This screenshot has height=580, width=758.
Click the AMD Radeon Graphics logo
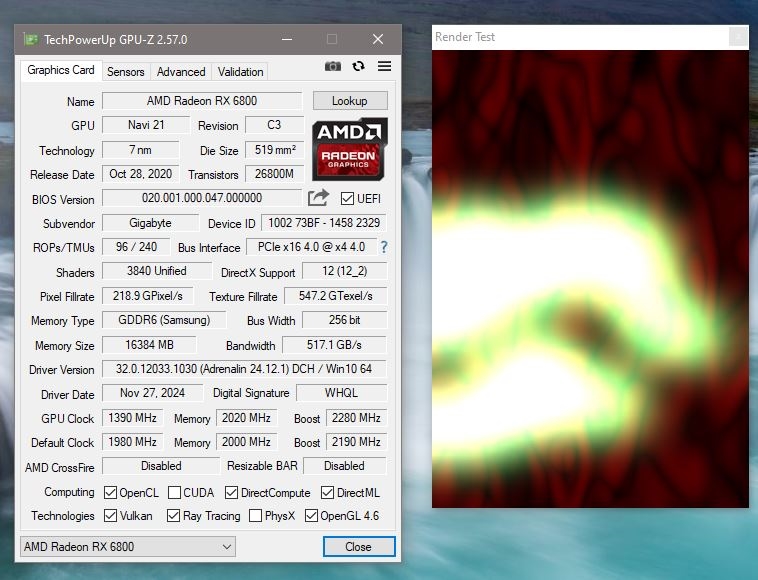[350, 149]
